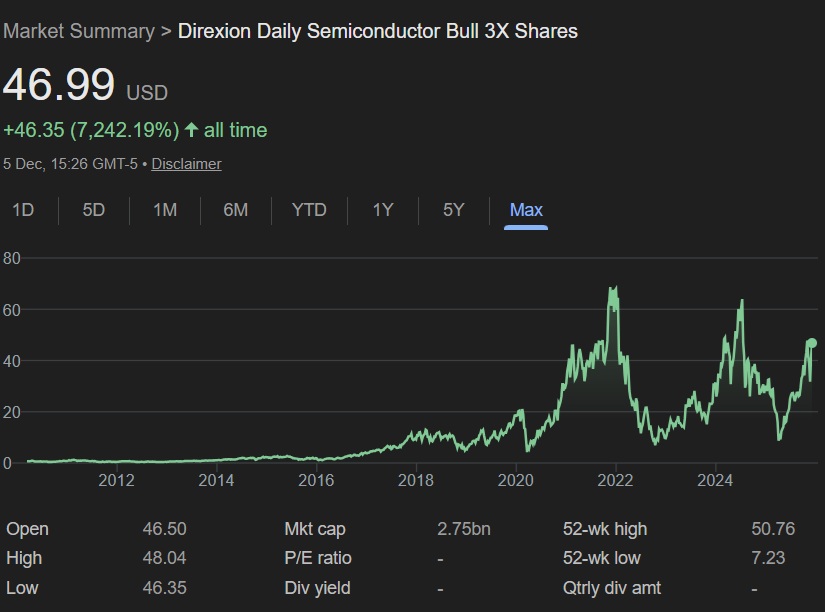
Task: Click the 2024 x-axis label
Action: (715, 480)
